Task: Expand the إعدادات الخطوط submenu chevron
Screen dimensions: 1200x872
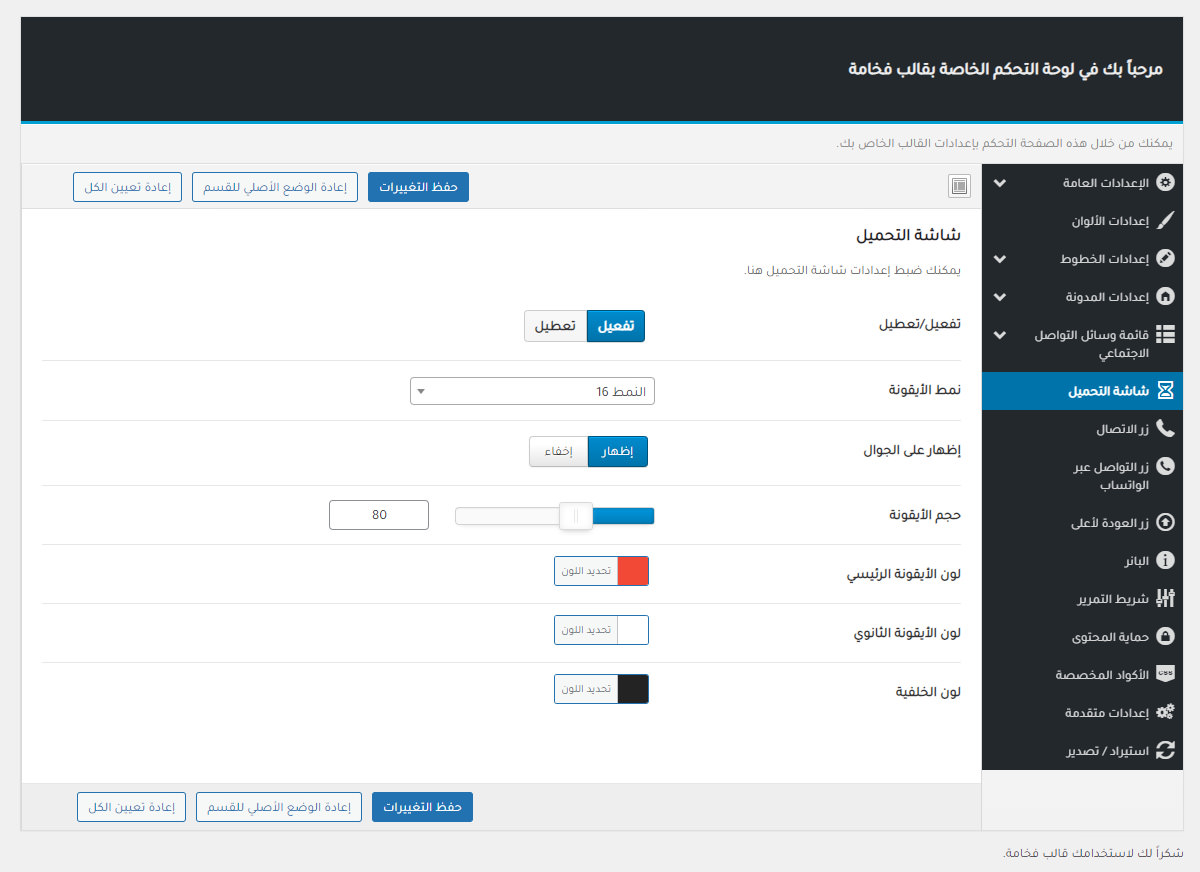Action: point(1000,259)
